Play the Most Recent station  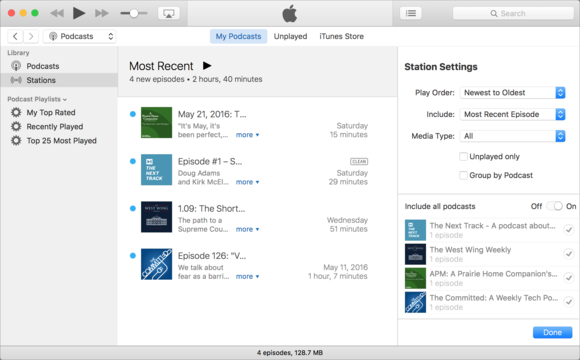pos(207,66)
